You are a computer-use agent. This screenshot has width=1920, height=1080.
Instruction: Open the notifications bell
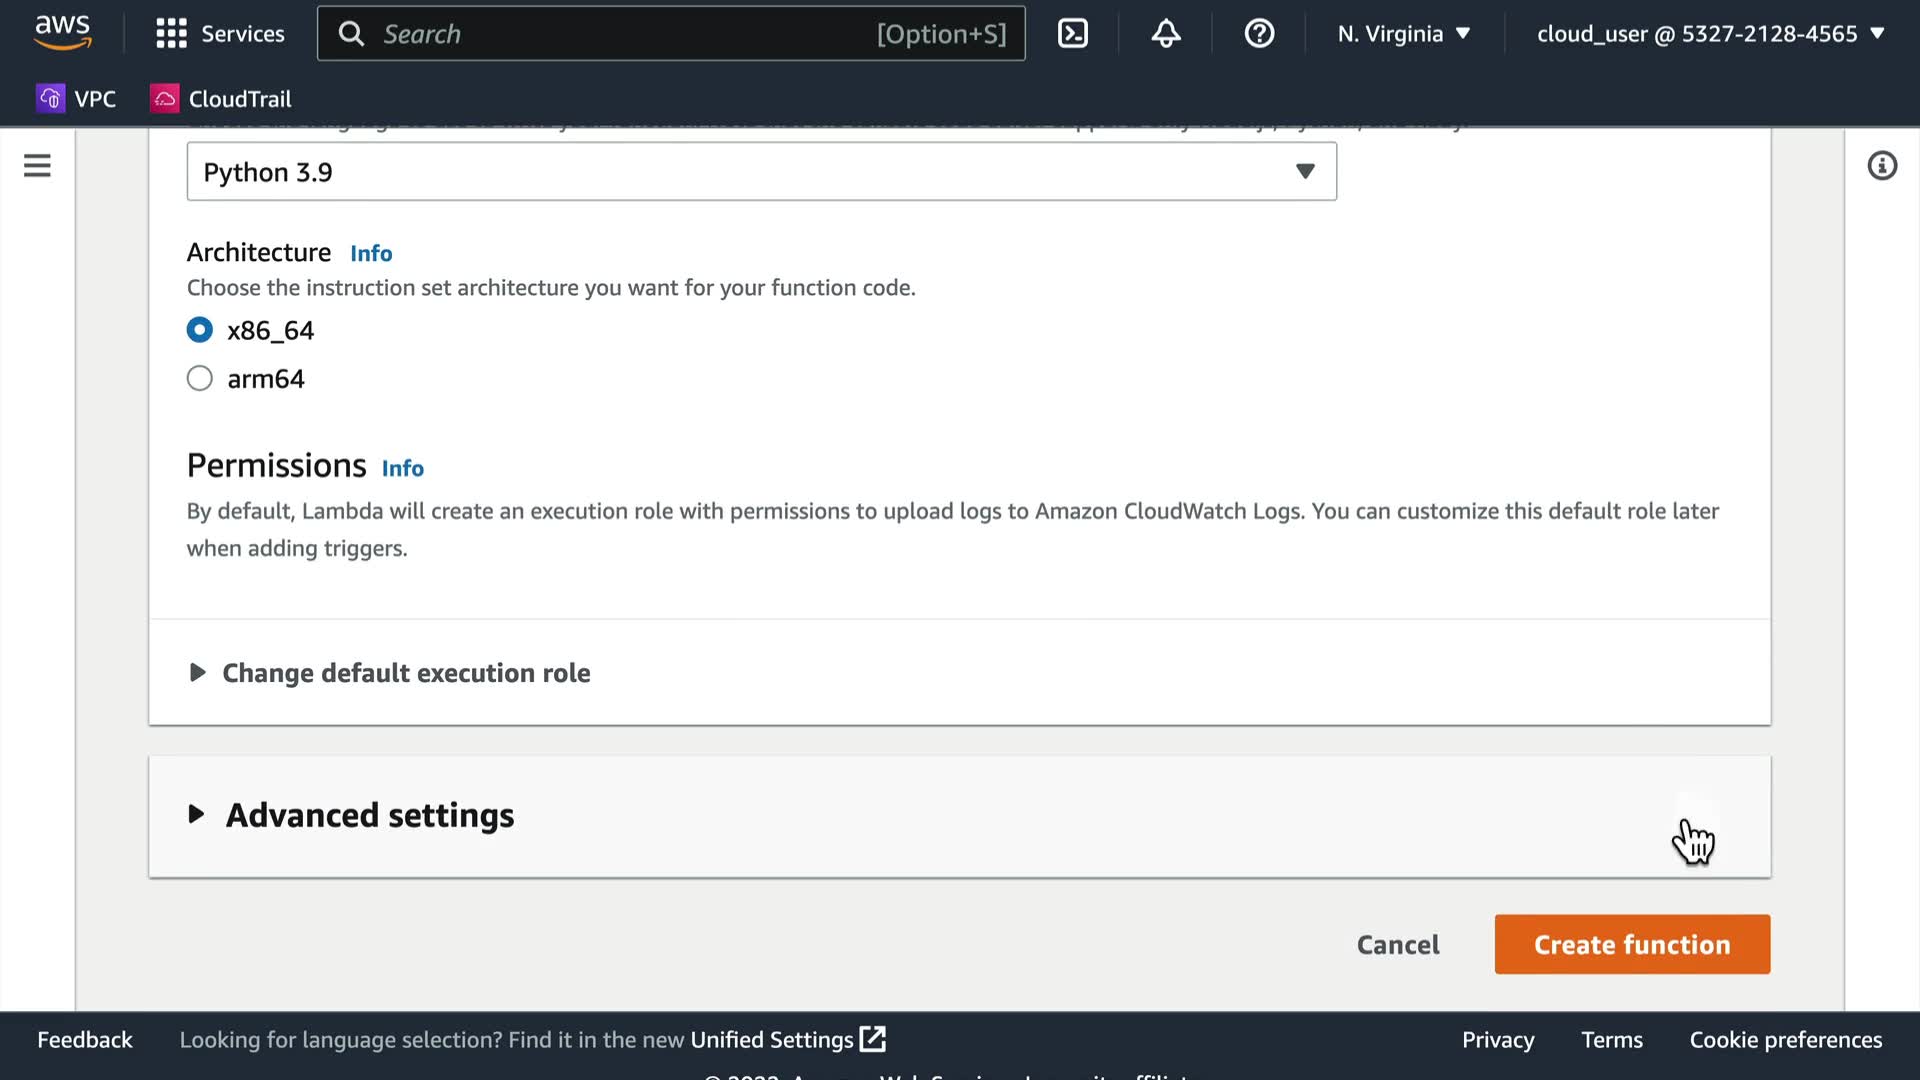pos(1166,34)
